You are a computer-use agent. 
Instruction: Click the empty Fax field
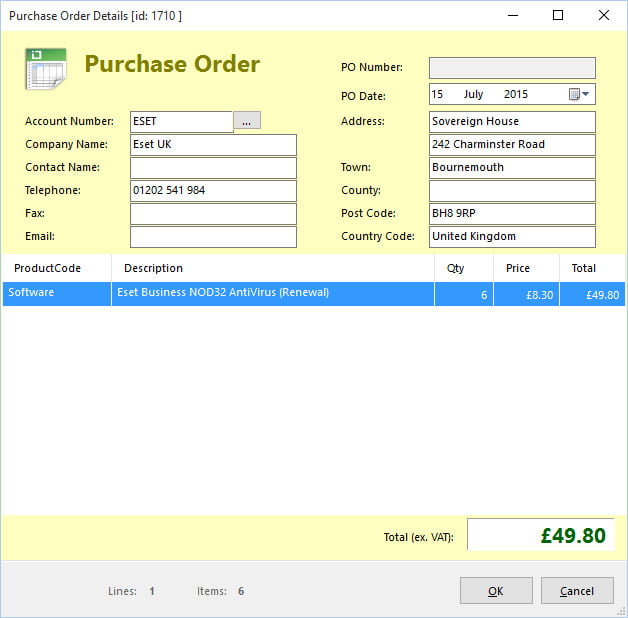(213, 214)
